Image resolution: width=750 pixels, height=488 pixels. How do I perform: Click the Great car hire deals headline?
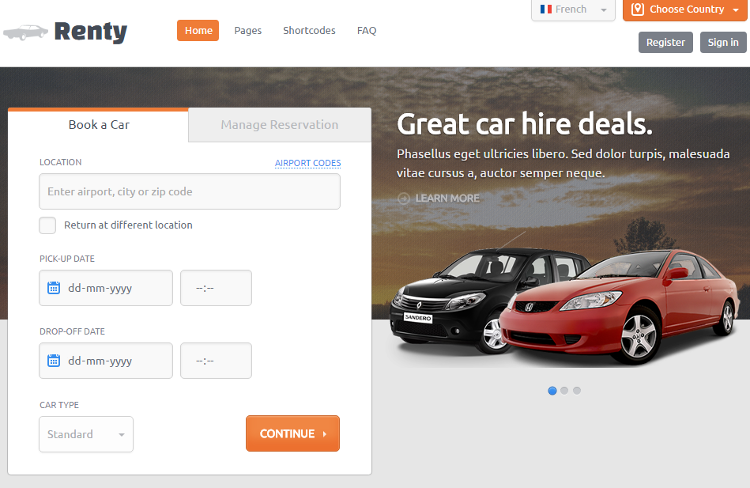[x=525, y=124]
